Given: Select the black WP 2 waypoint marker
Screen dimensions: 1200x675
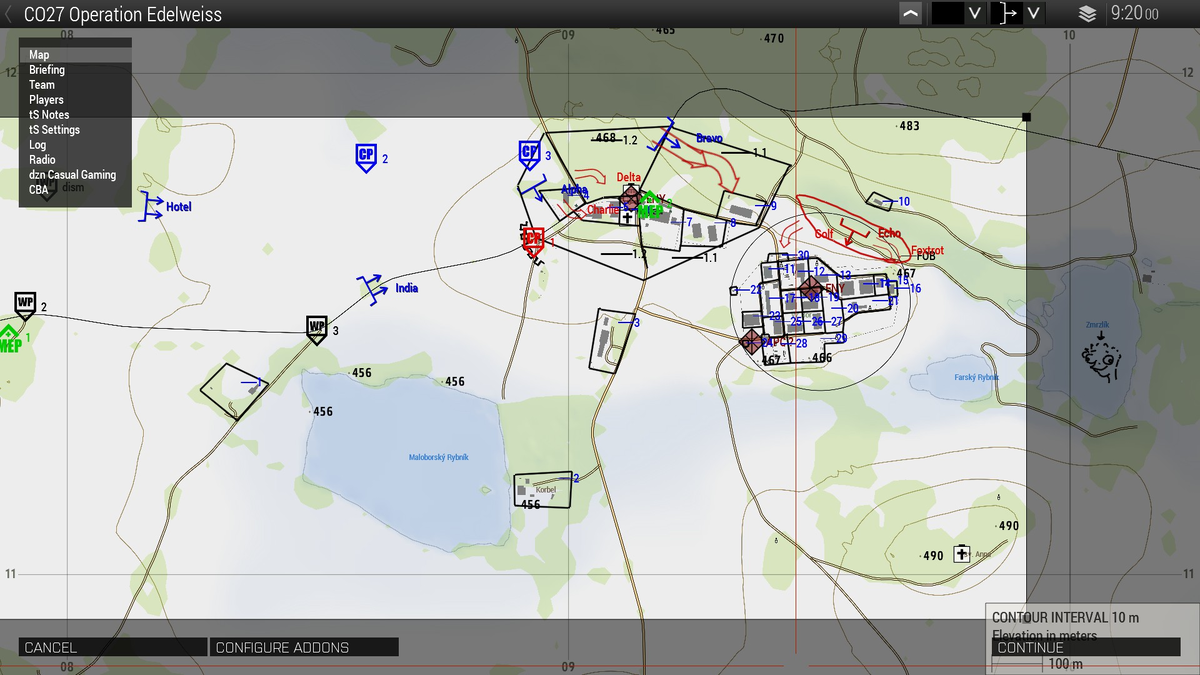Looking at the screenshot, I should [x=25, y=305].
